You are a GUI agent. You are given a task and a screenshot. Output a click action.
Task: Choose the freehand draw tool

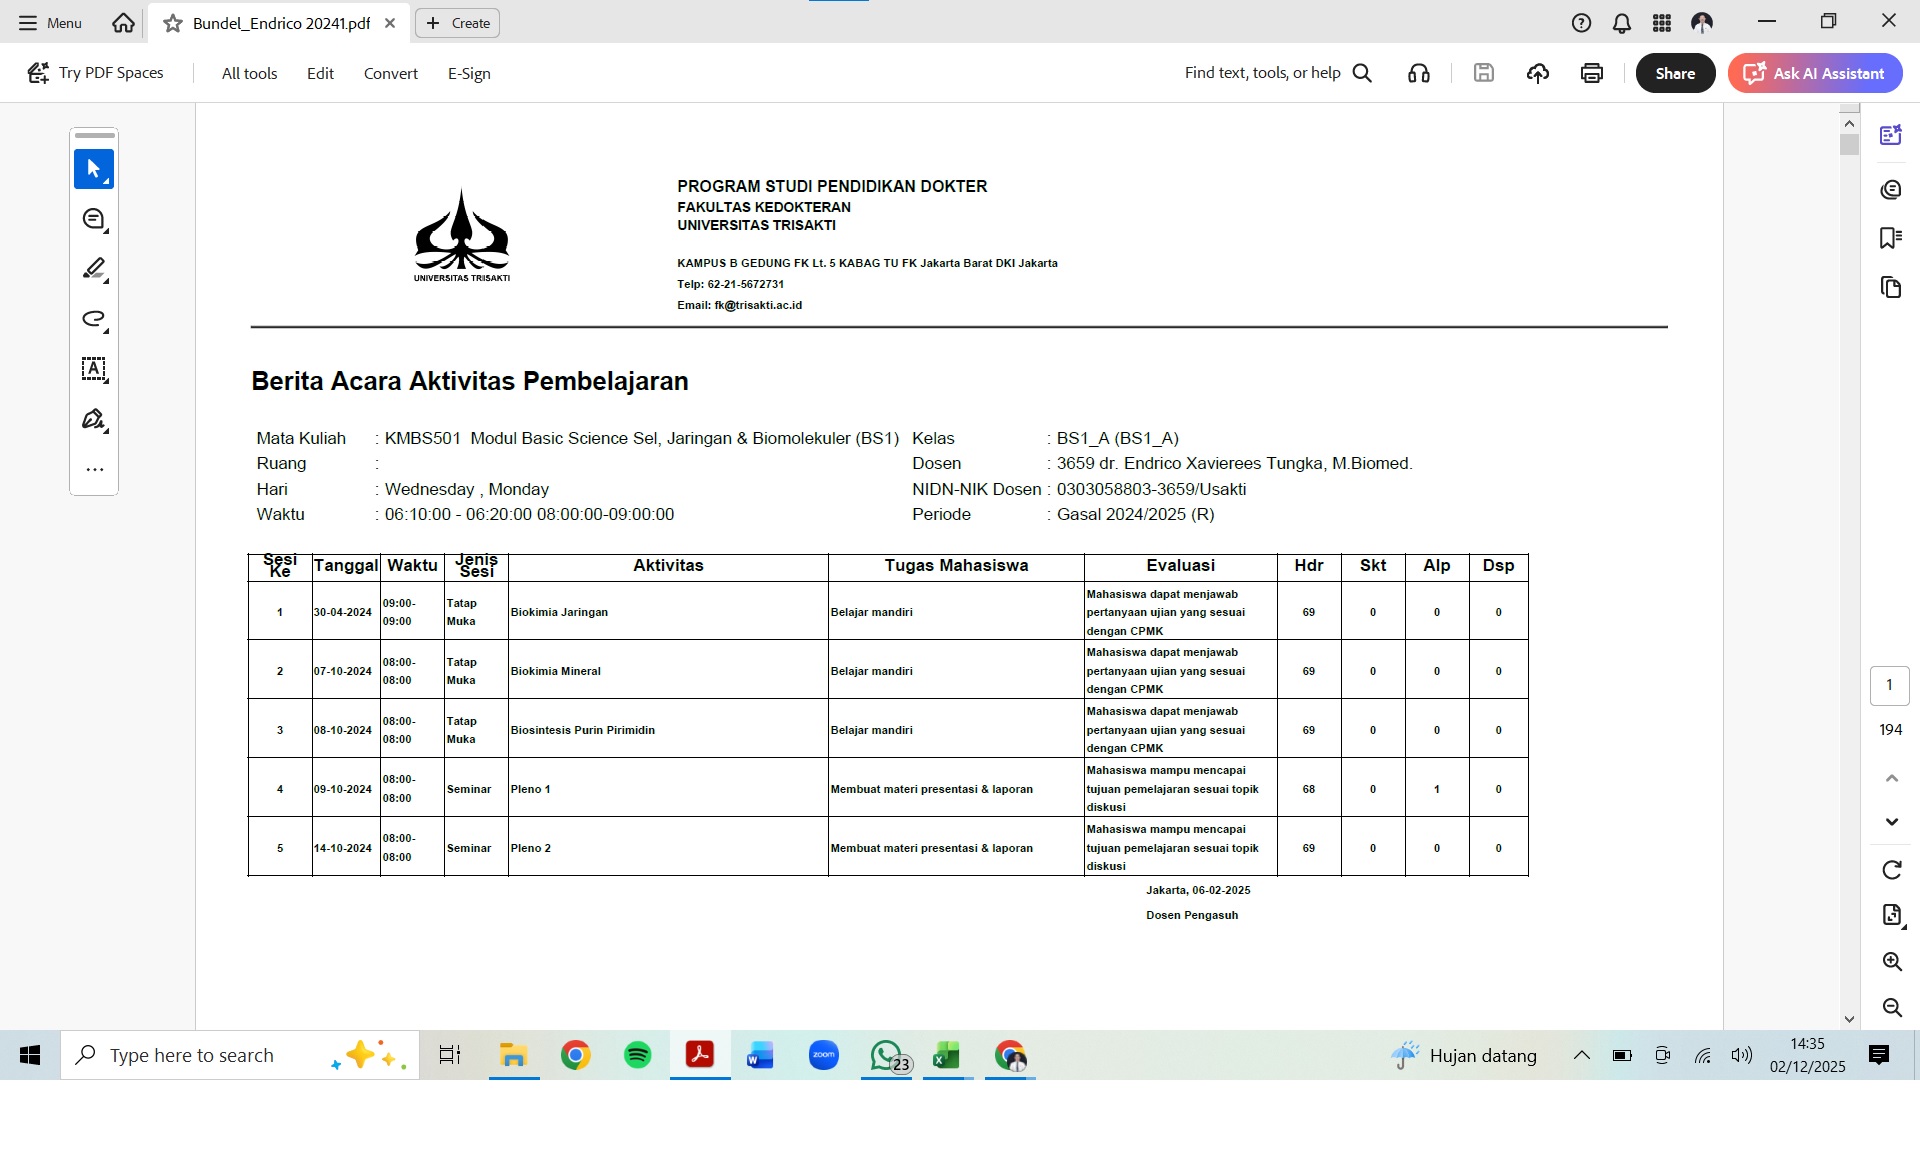click(x=94, y=319)
